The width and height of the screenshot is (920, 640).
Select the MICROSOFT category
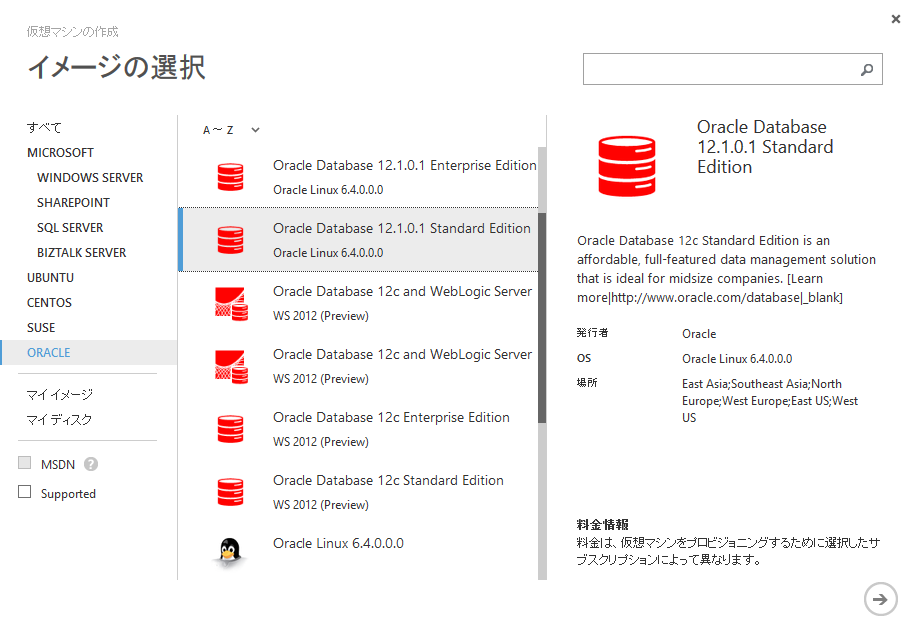(x=60, y=153)
